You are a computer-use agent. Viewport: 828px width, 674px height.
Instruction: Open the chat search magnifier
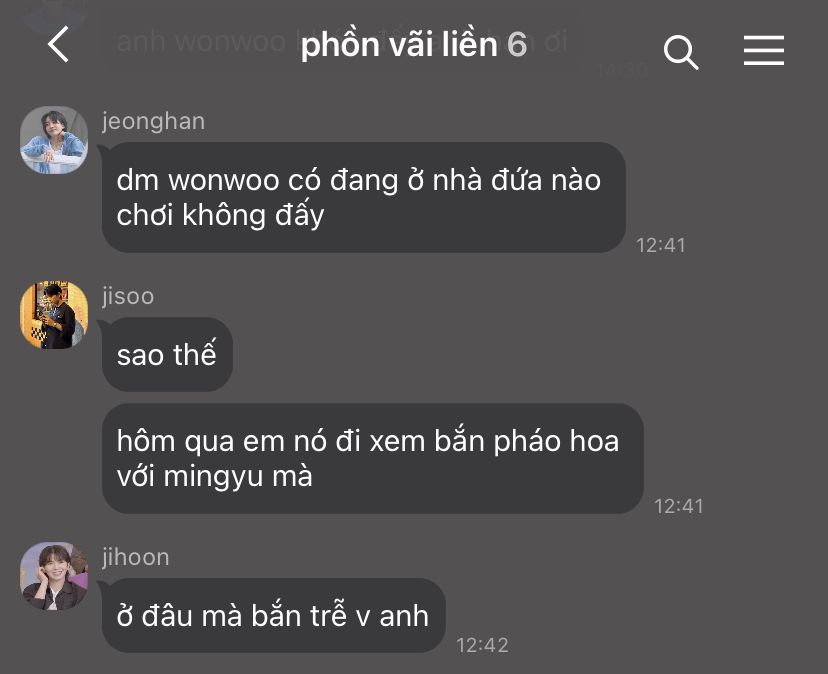coord(681,52)
